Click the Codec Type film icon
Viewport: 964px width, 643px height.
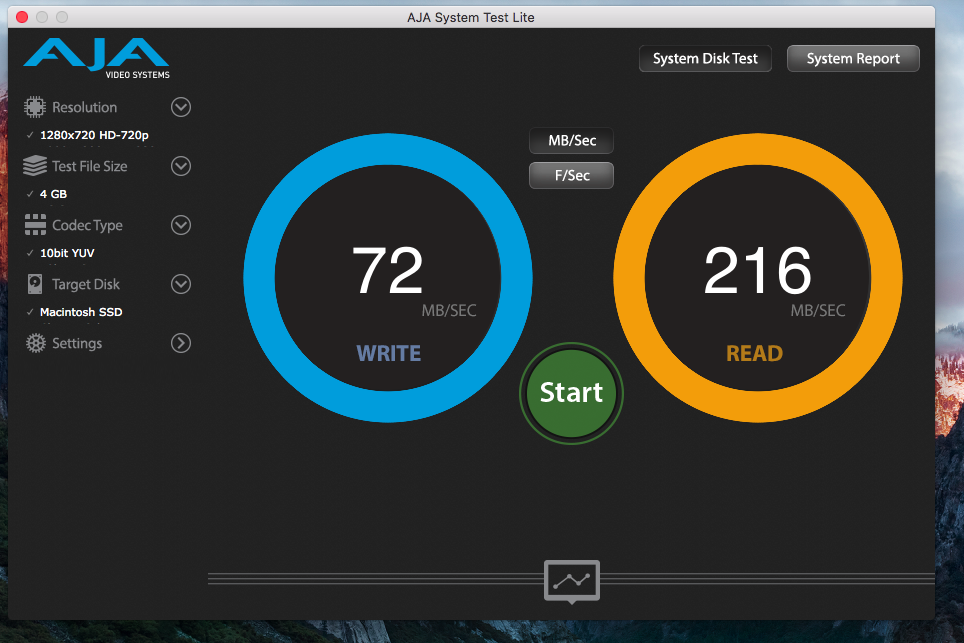[x=35, y=225]
